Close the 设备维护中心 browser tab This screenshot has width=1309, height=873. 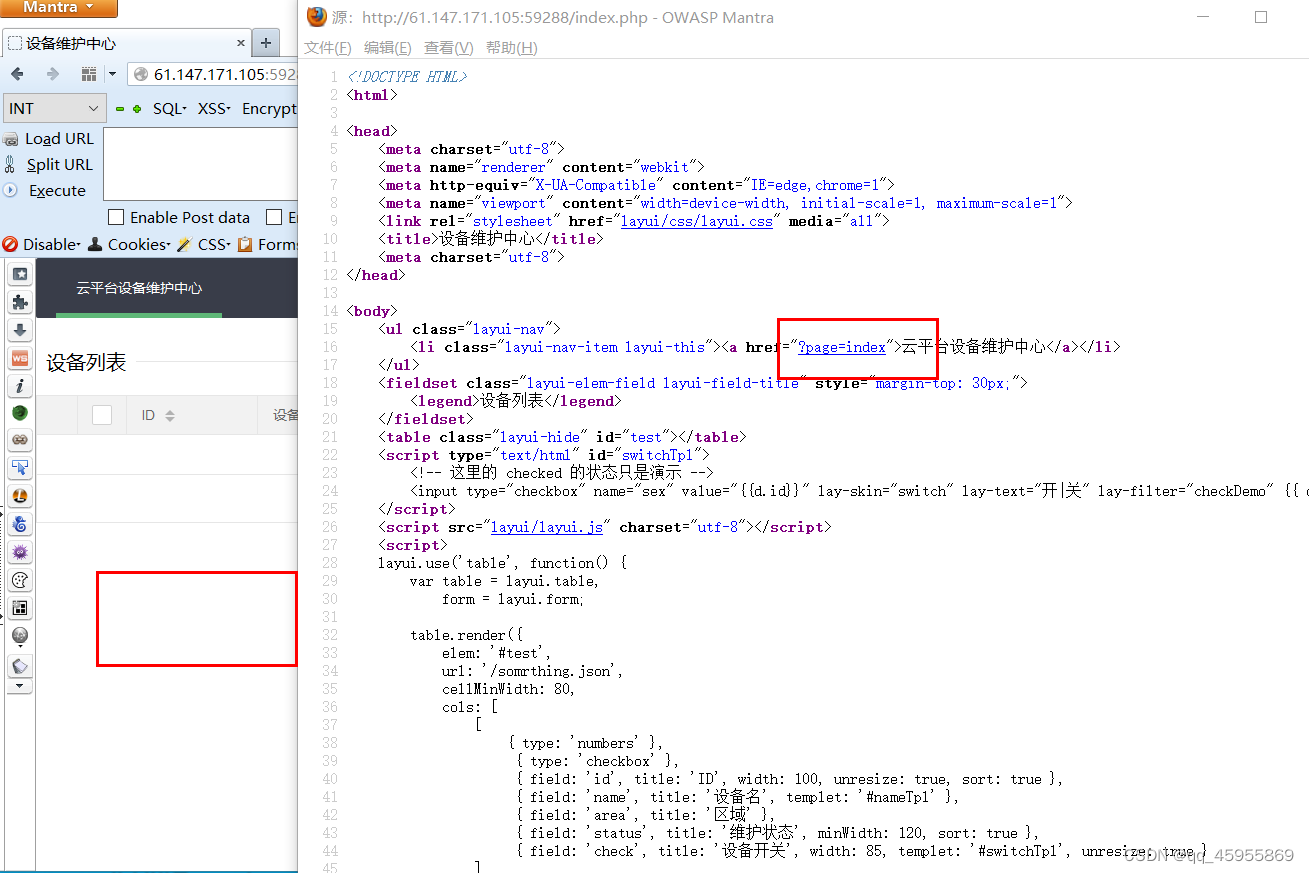point(241,43)
